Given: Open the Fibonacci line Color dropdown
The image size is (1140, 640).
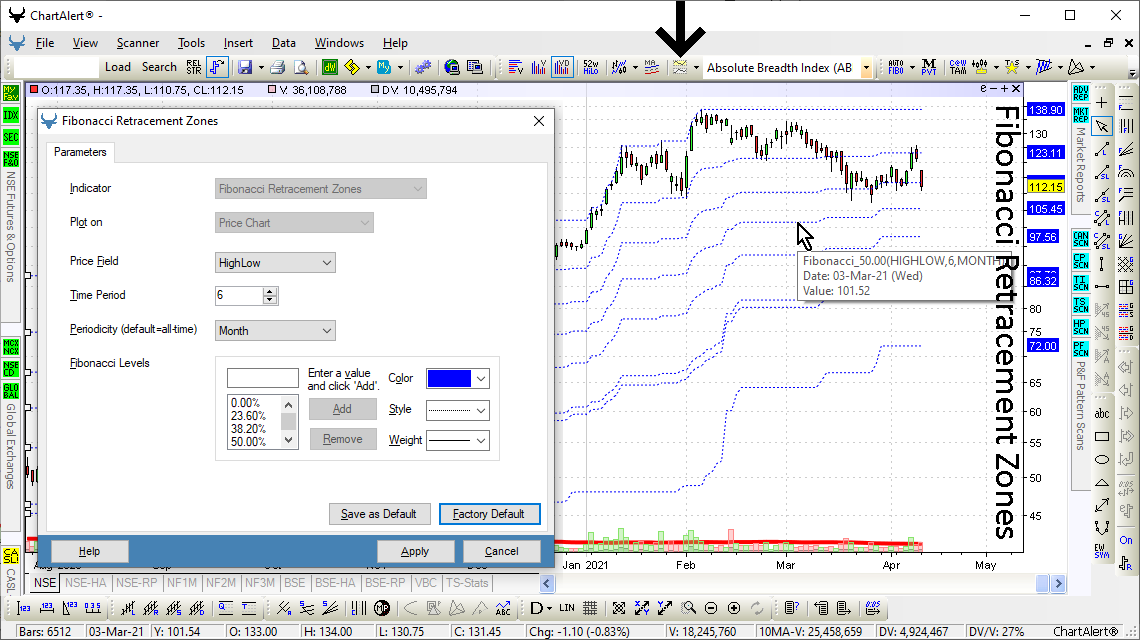Looking at the screenshot, I should 481,378.
